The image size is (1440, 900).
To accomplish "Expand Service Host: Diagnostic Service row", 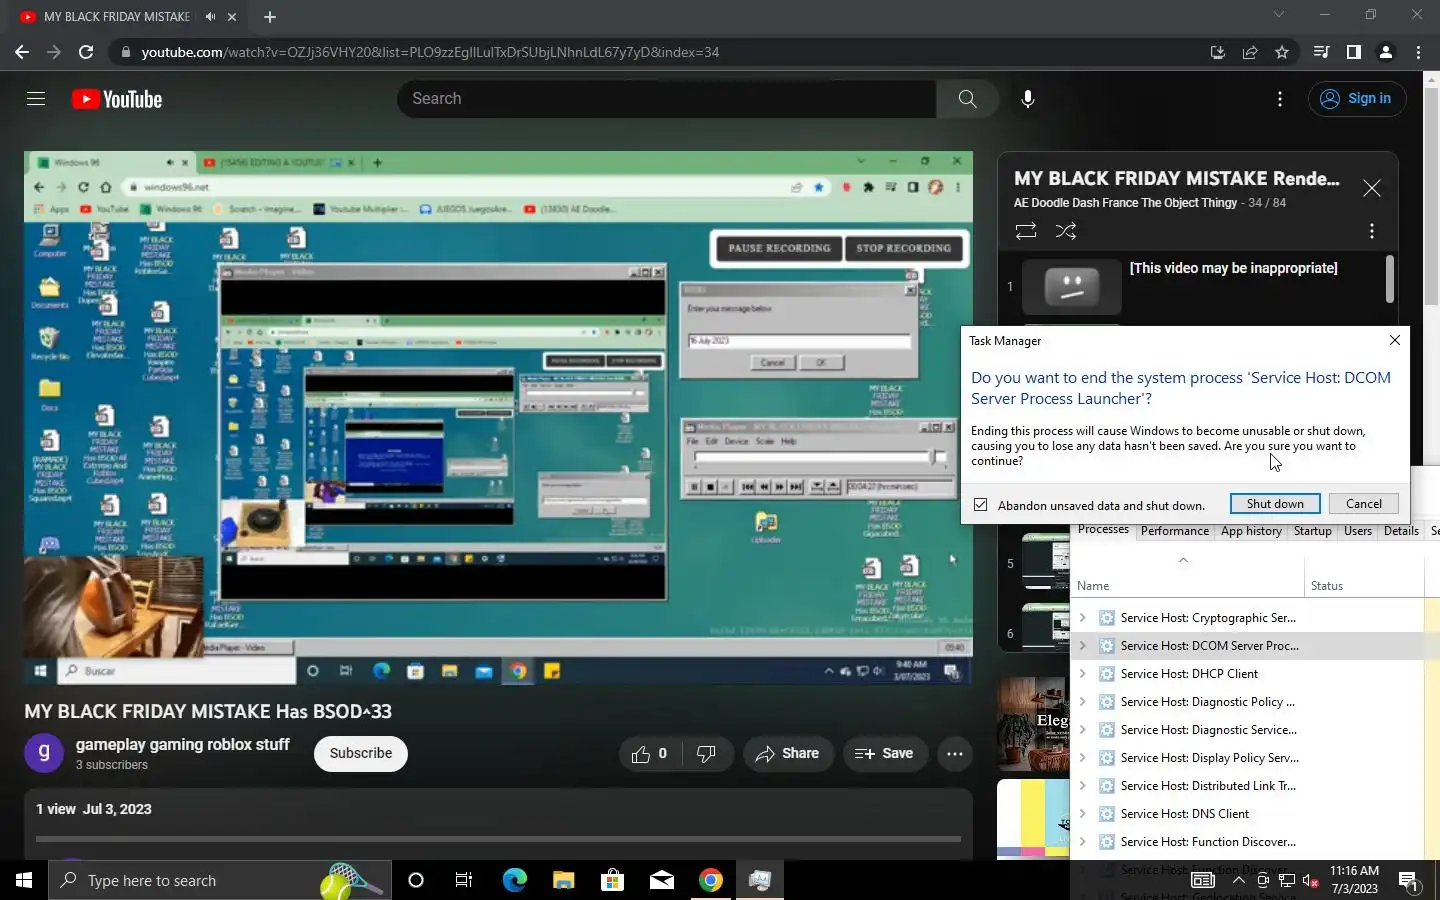I will (1082, 730).
